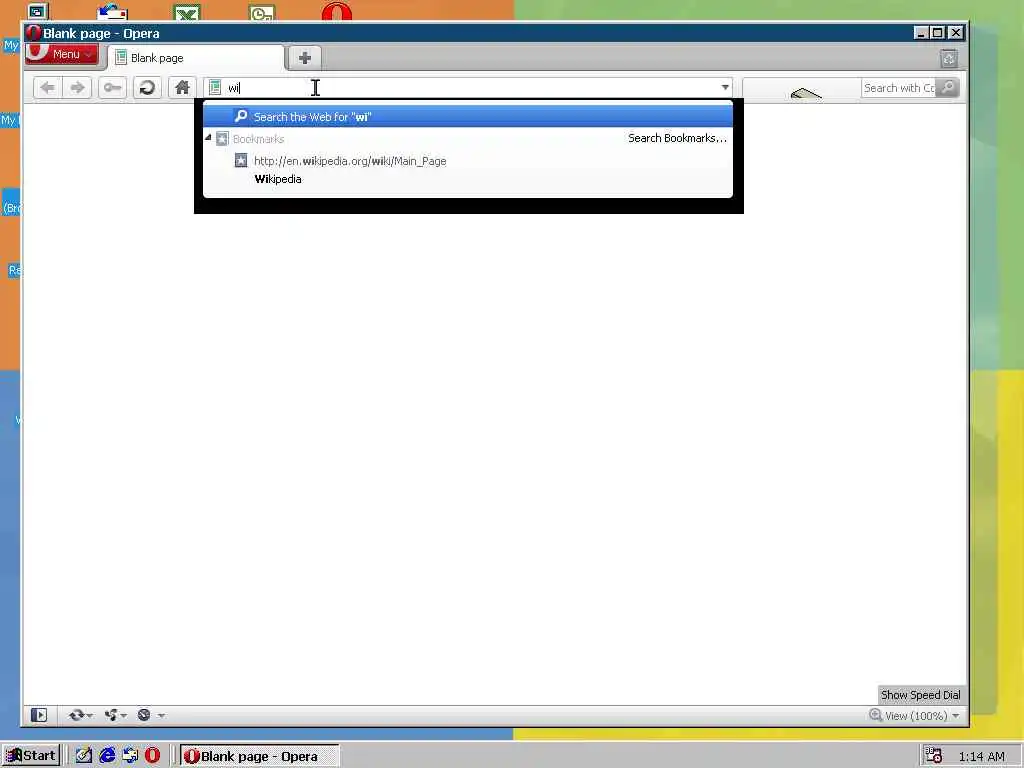The width and height of the screenshot is (1024, 768).
Task: Open the Windows Start menu
Action: [31, 756]
